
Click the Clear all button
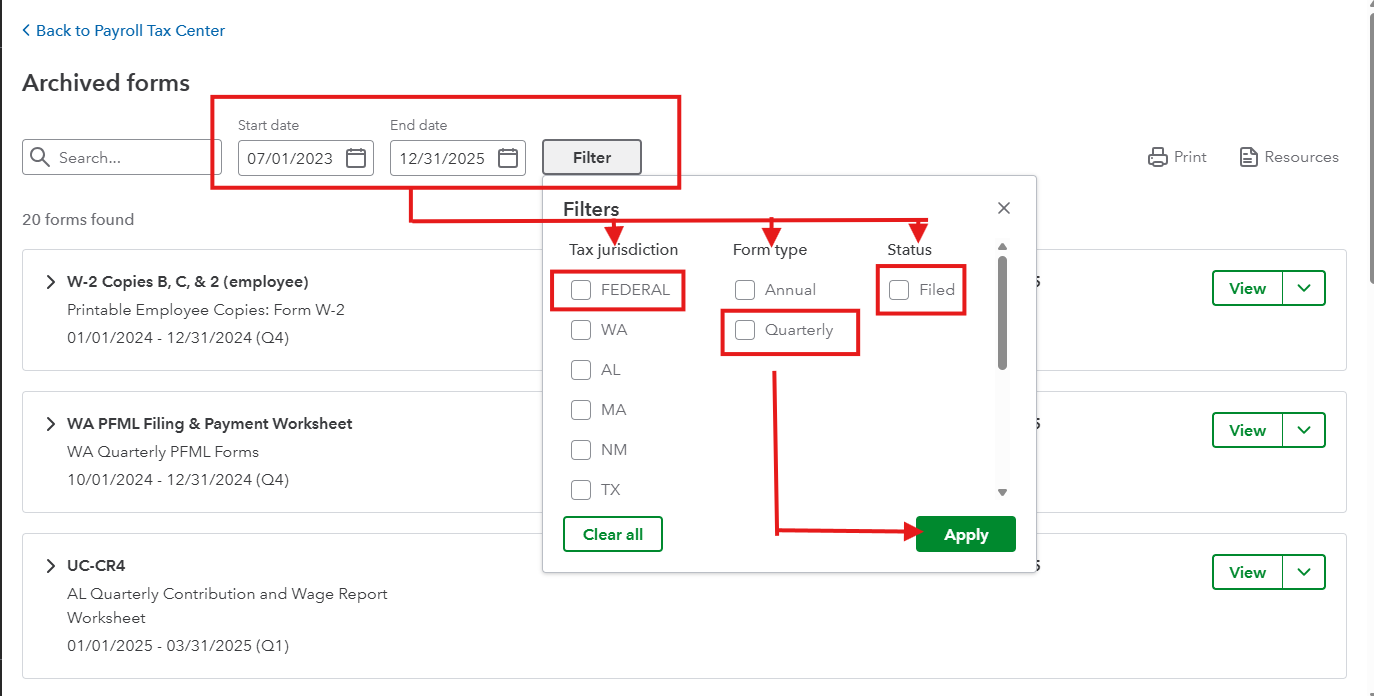coord(613,534)
